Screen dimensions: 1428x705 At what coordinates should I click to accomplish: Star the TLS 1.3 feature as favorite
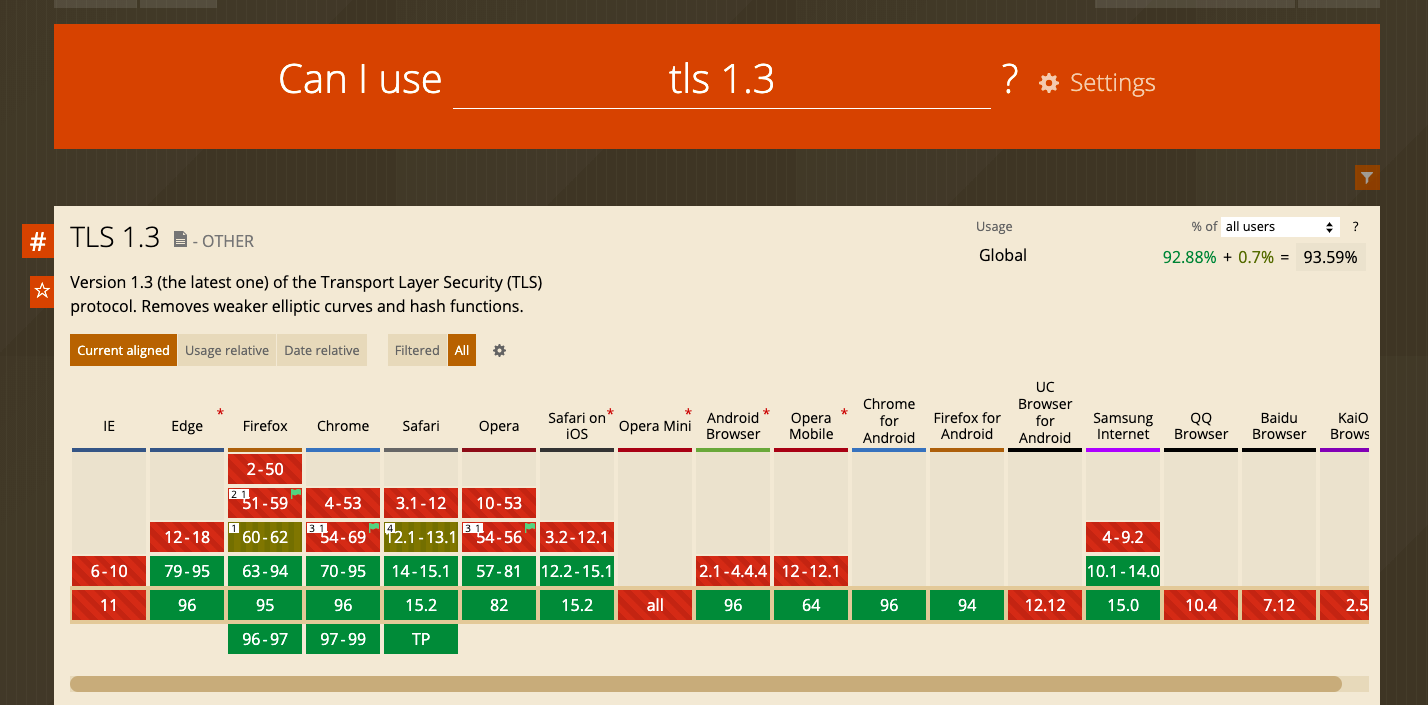[40, 291]
